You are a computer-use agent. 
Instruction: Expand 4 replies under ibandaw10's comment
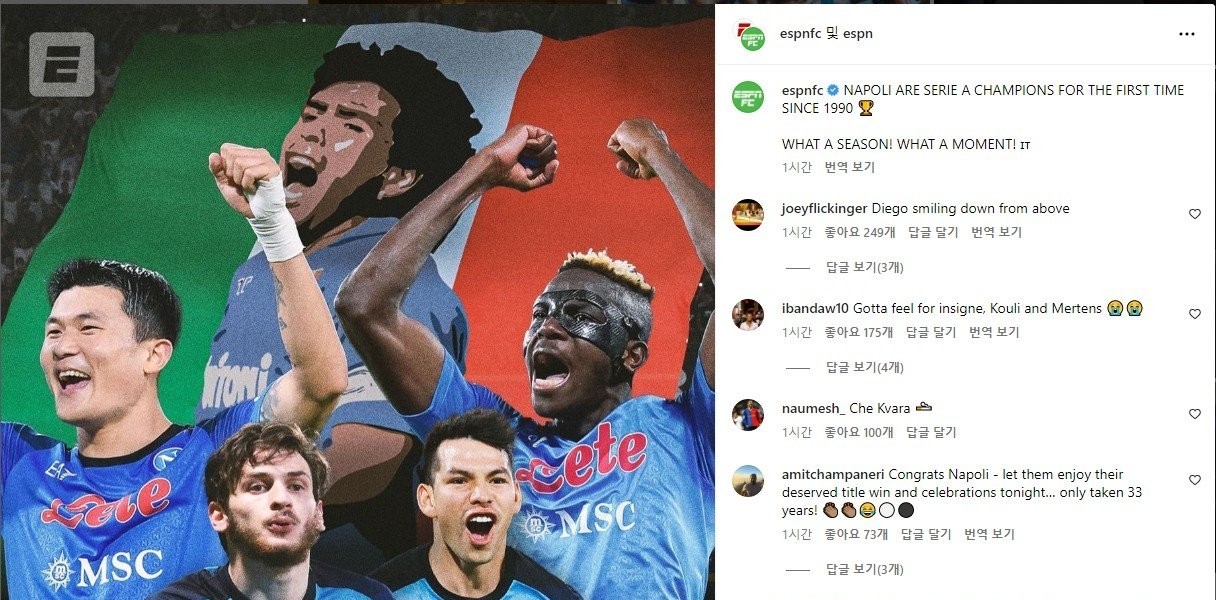864,368
